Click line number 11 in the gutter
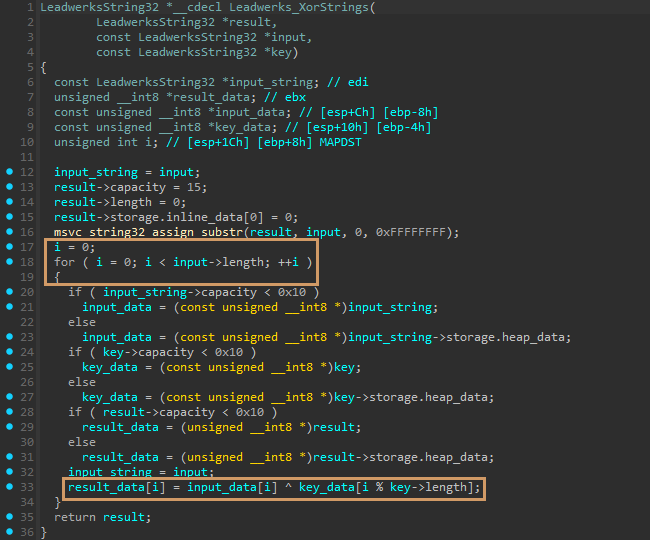Viewport: 650px width, 540px height. 27,157
